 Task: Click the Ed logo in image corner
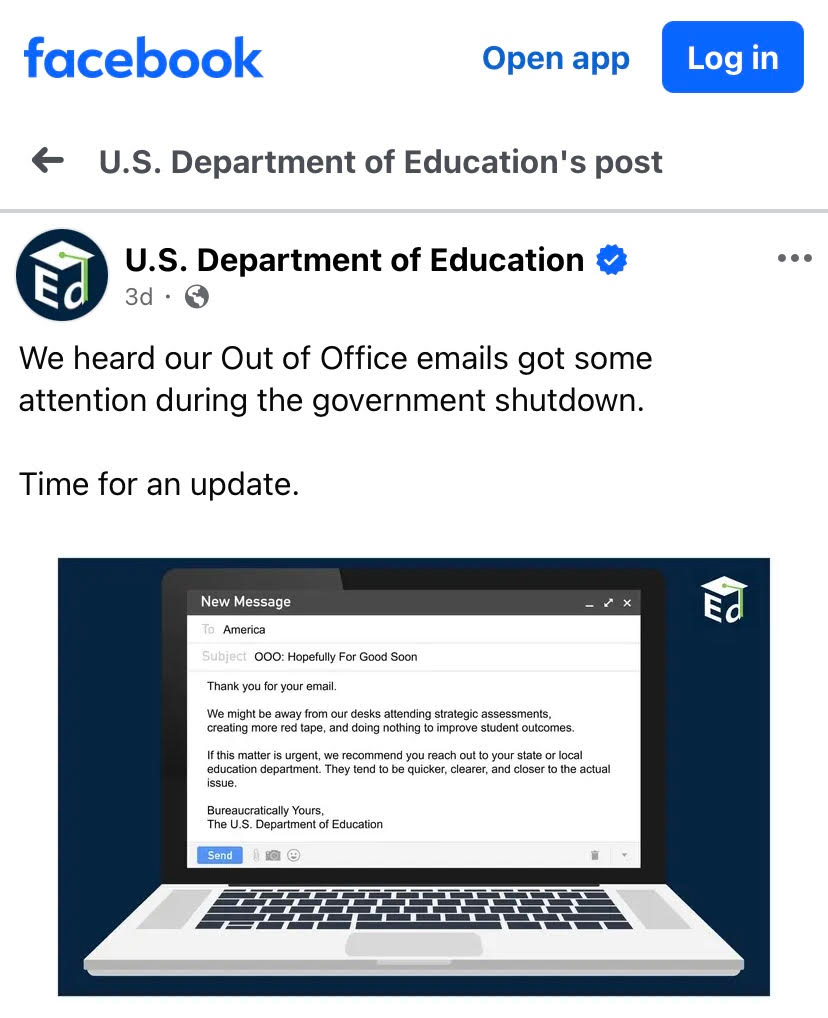tap(722, 600)
